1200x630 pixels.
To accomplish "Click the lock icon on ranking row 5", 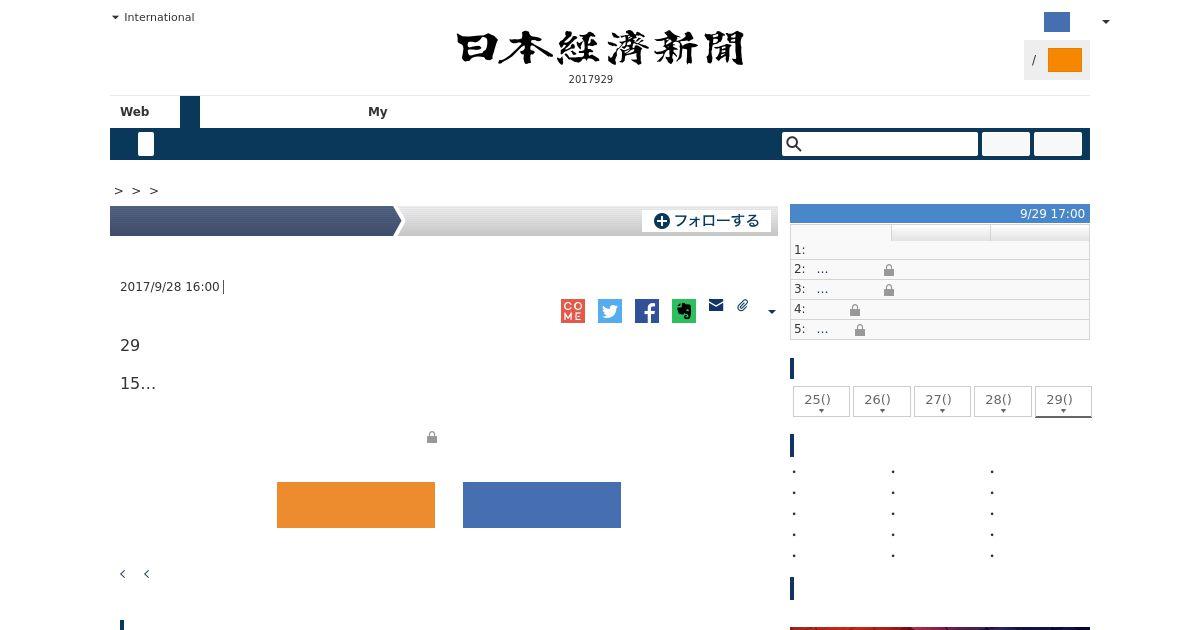I will coord(860,330).
